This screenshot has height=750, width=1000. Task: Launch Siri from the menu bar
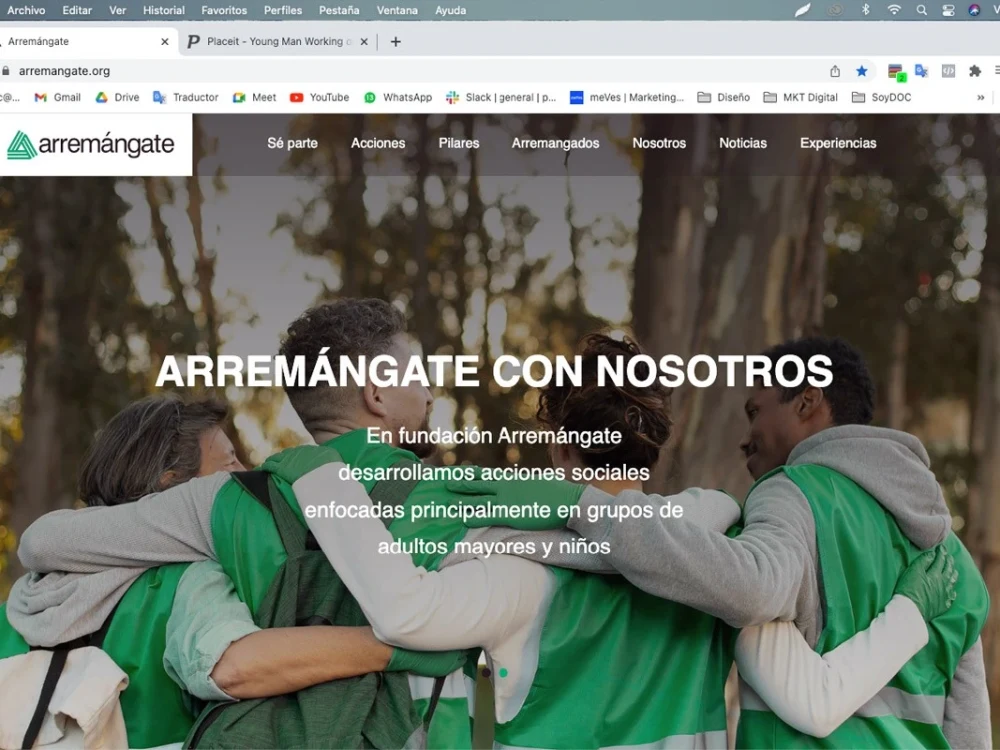point(974,10)
